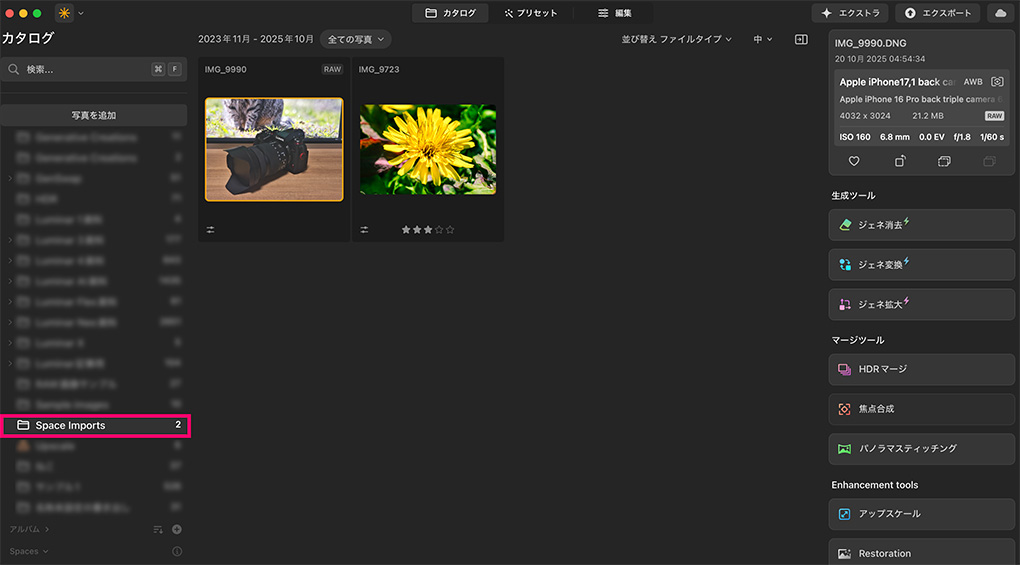1020x565 pixels.
Task: Click the f/1.8 aperture value
Action: 962,137
